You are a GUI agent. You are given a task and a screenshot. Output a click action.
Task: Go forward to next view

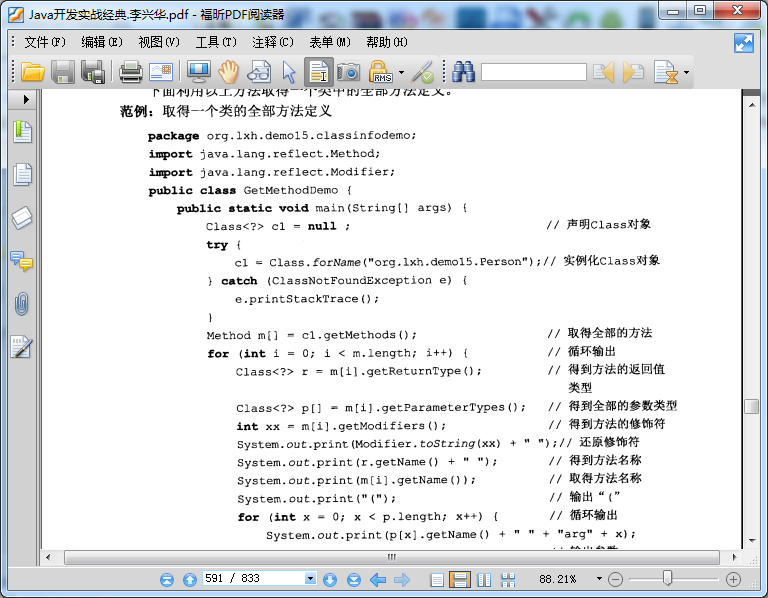coord(402,580)
